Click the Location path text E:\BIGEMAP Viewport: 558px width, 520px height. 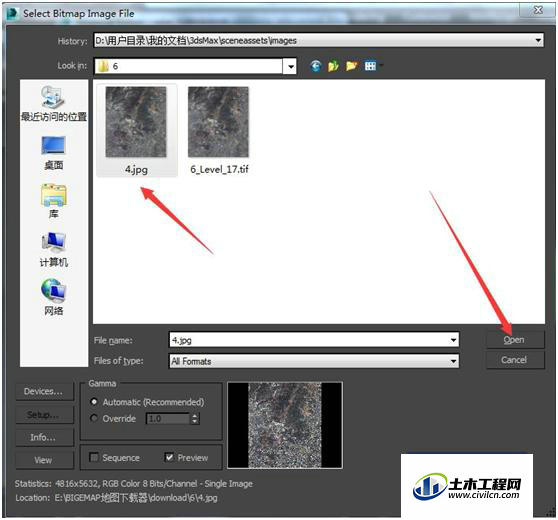[136, 498]
